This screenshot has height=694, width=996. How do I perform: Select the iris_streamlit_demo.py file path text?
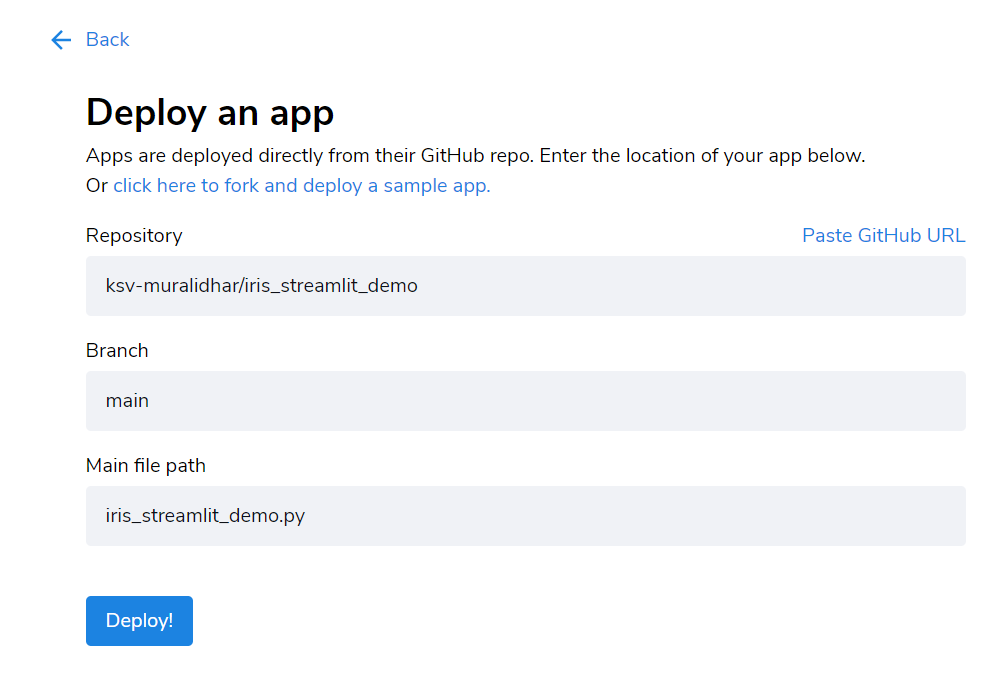pyautogui.click(x=206, y=516)
